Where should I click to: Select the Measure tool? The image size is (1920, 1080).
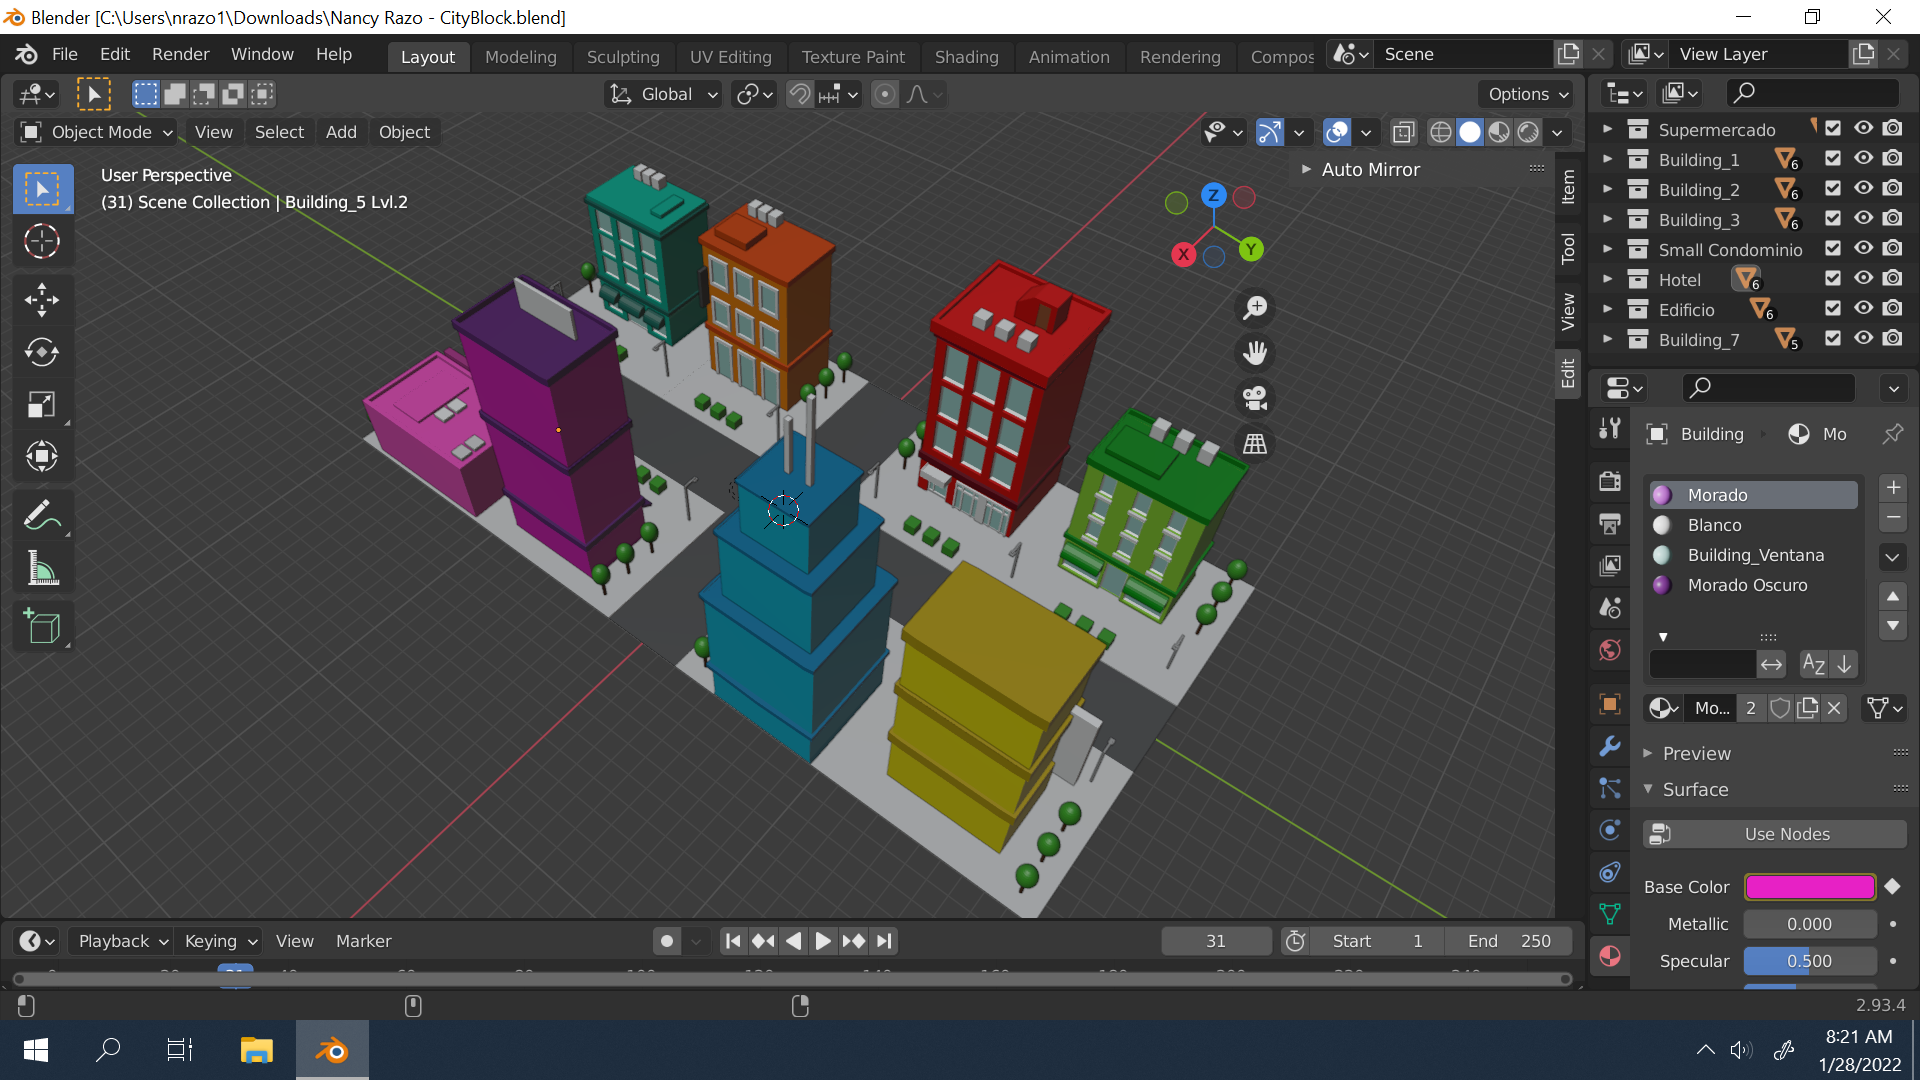click(42, 569)
